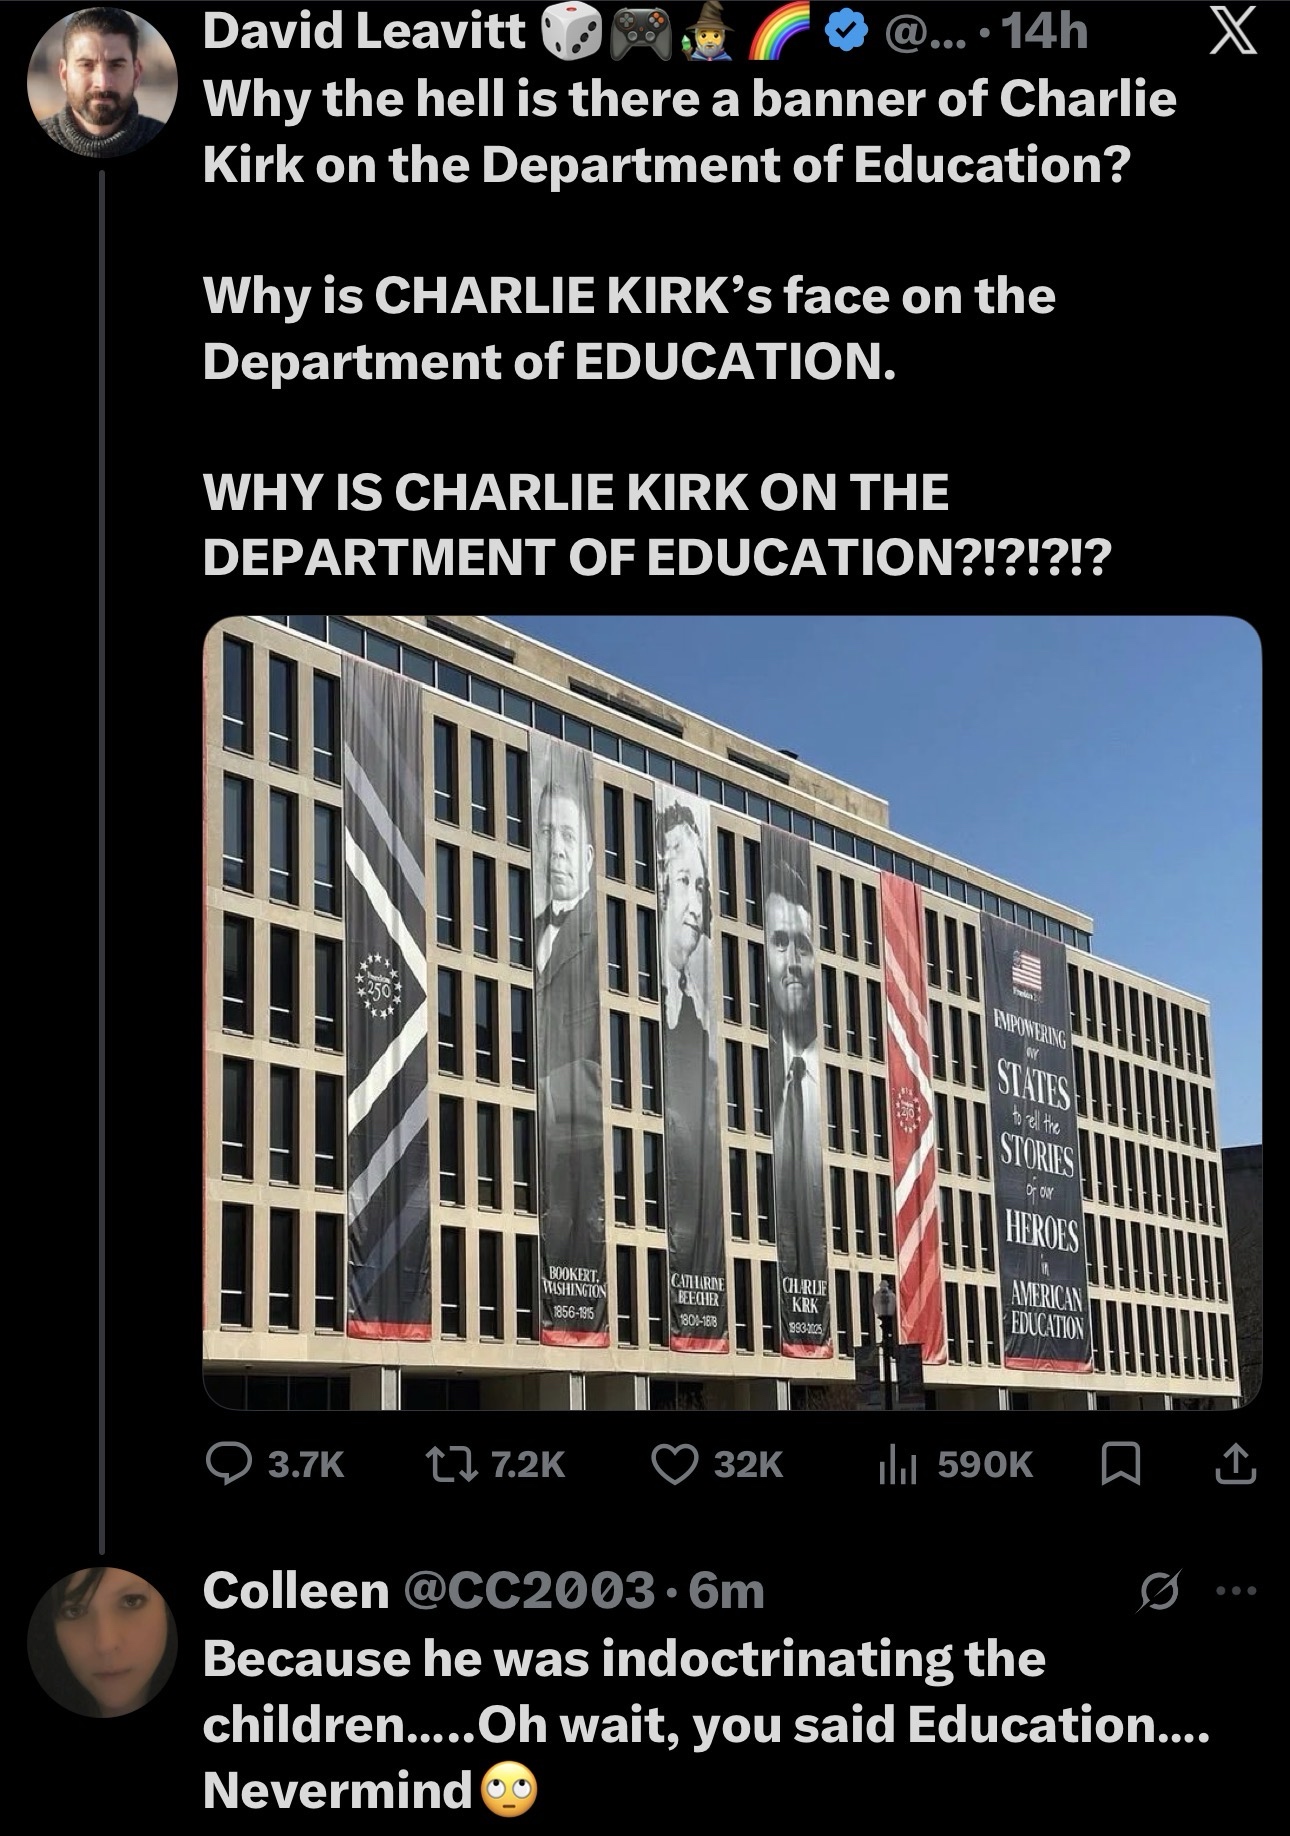Open the Department of Education building photo

pos(732,1013)
